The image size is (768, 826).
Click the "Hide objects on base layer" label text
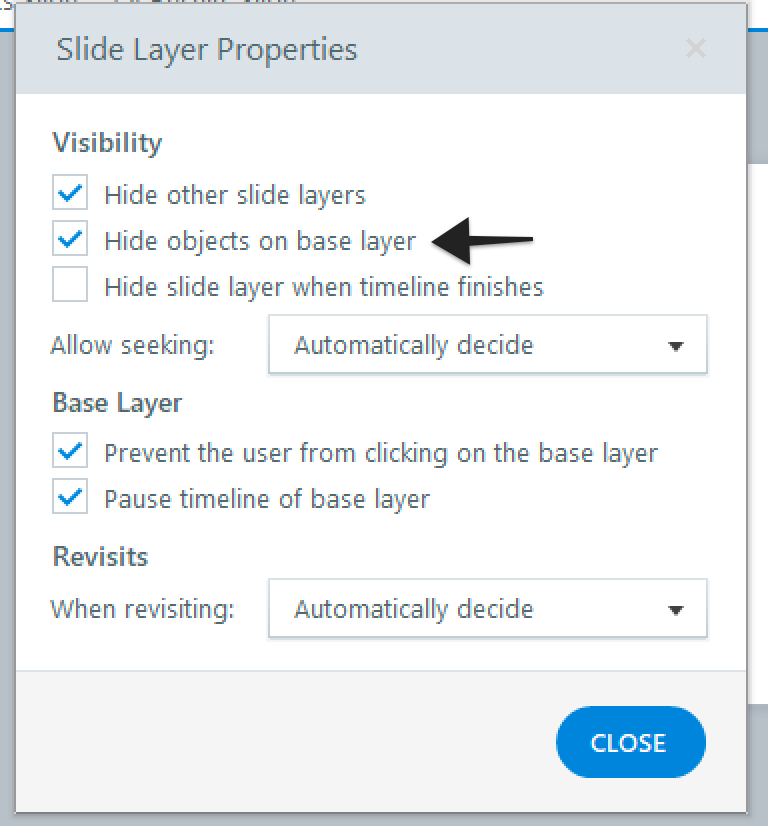point(260,241)
